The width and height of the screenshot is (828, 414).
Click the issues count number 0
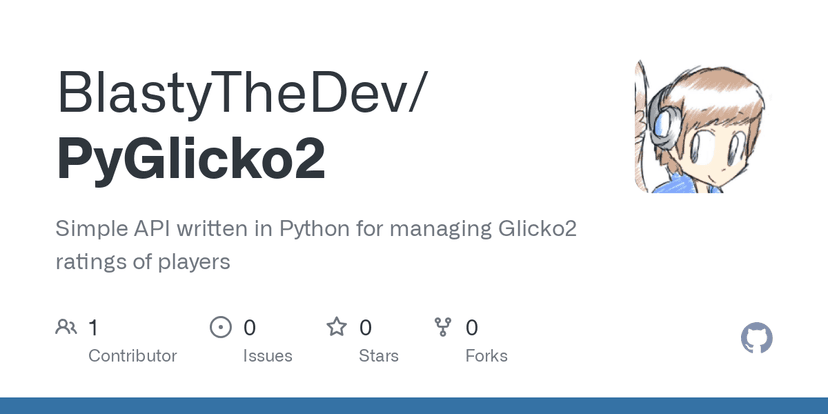250,327
